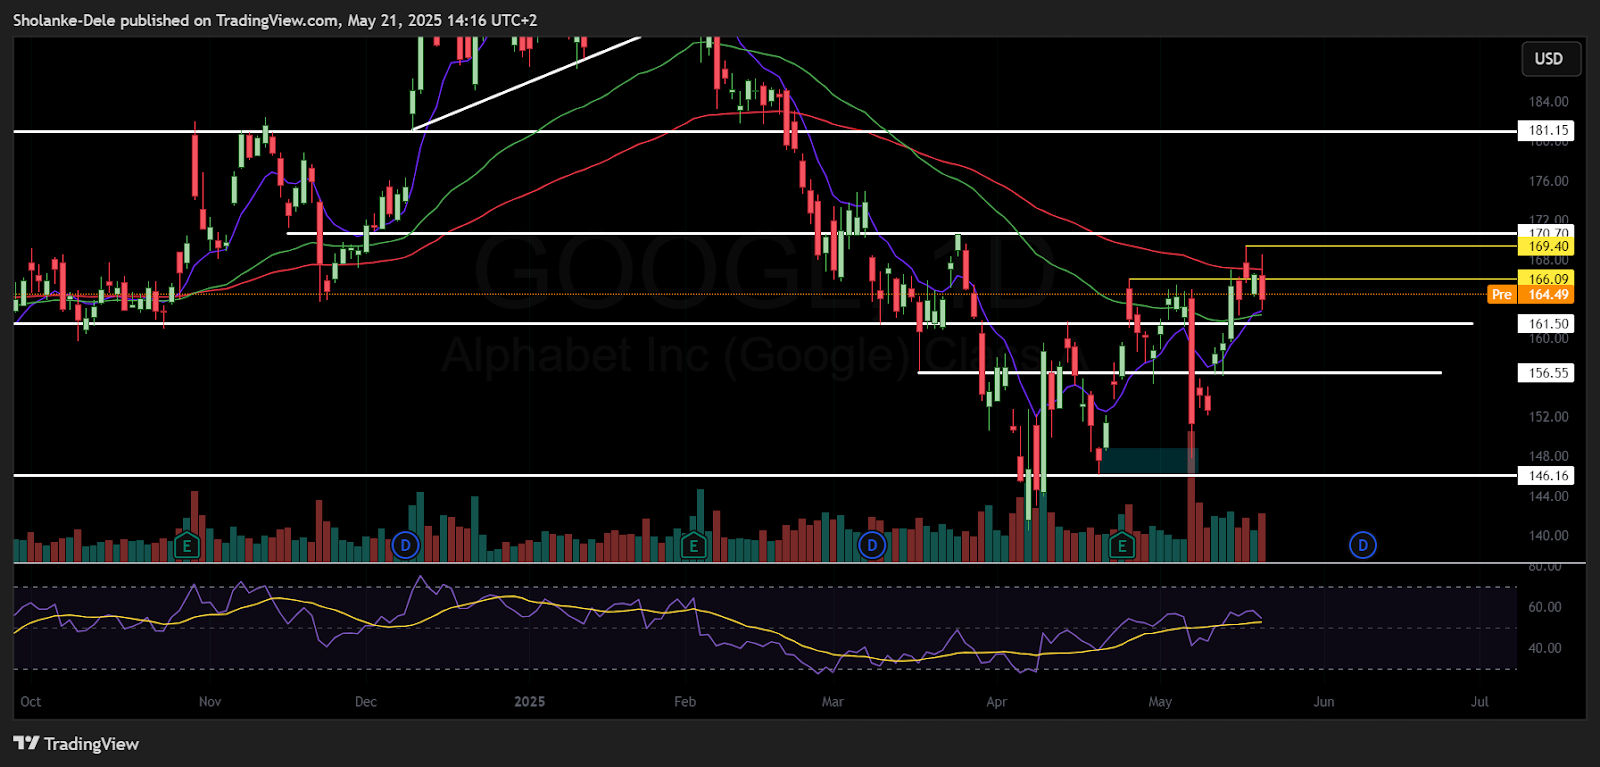Open the USD currency selector
The height and width of the screenshot is (767, 1600).
pyautogui.click(x=1550, y=59)
